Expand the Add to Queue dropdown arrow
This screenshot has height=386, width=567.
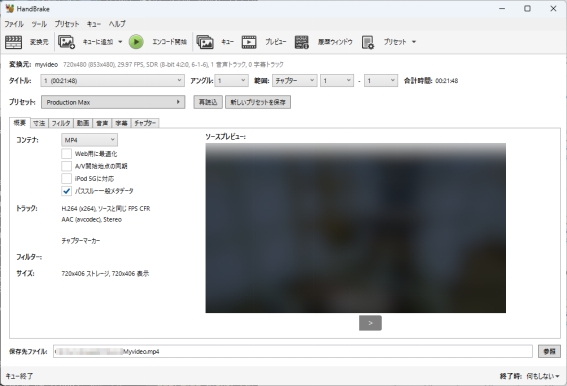tap(120, 42)
